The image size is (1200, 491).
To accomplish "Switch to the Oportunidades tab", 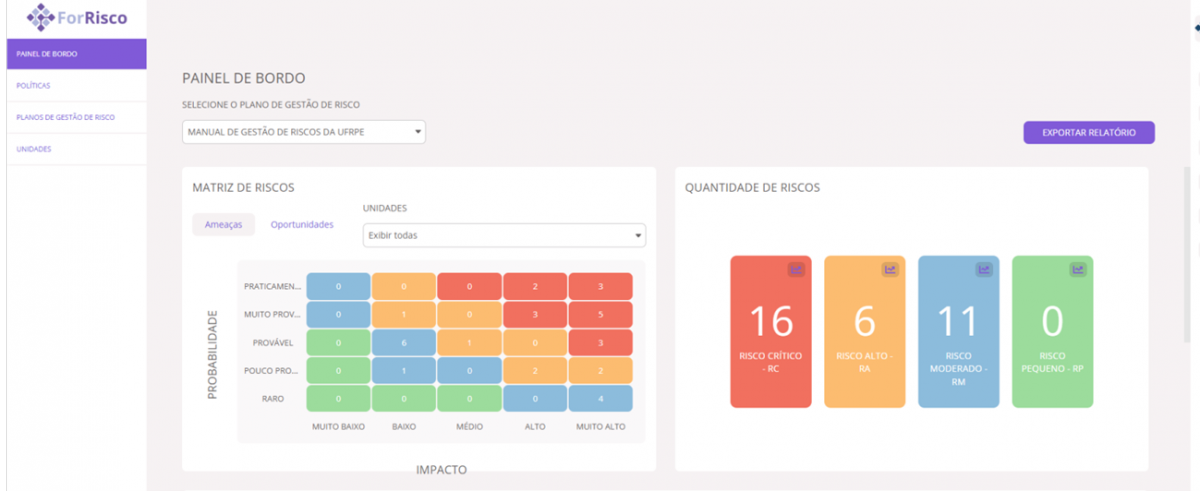I will [x=301, y=225].
